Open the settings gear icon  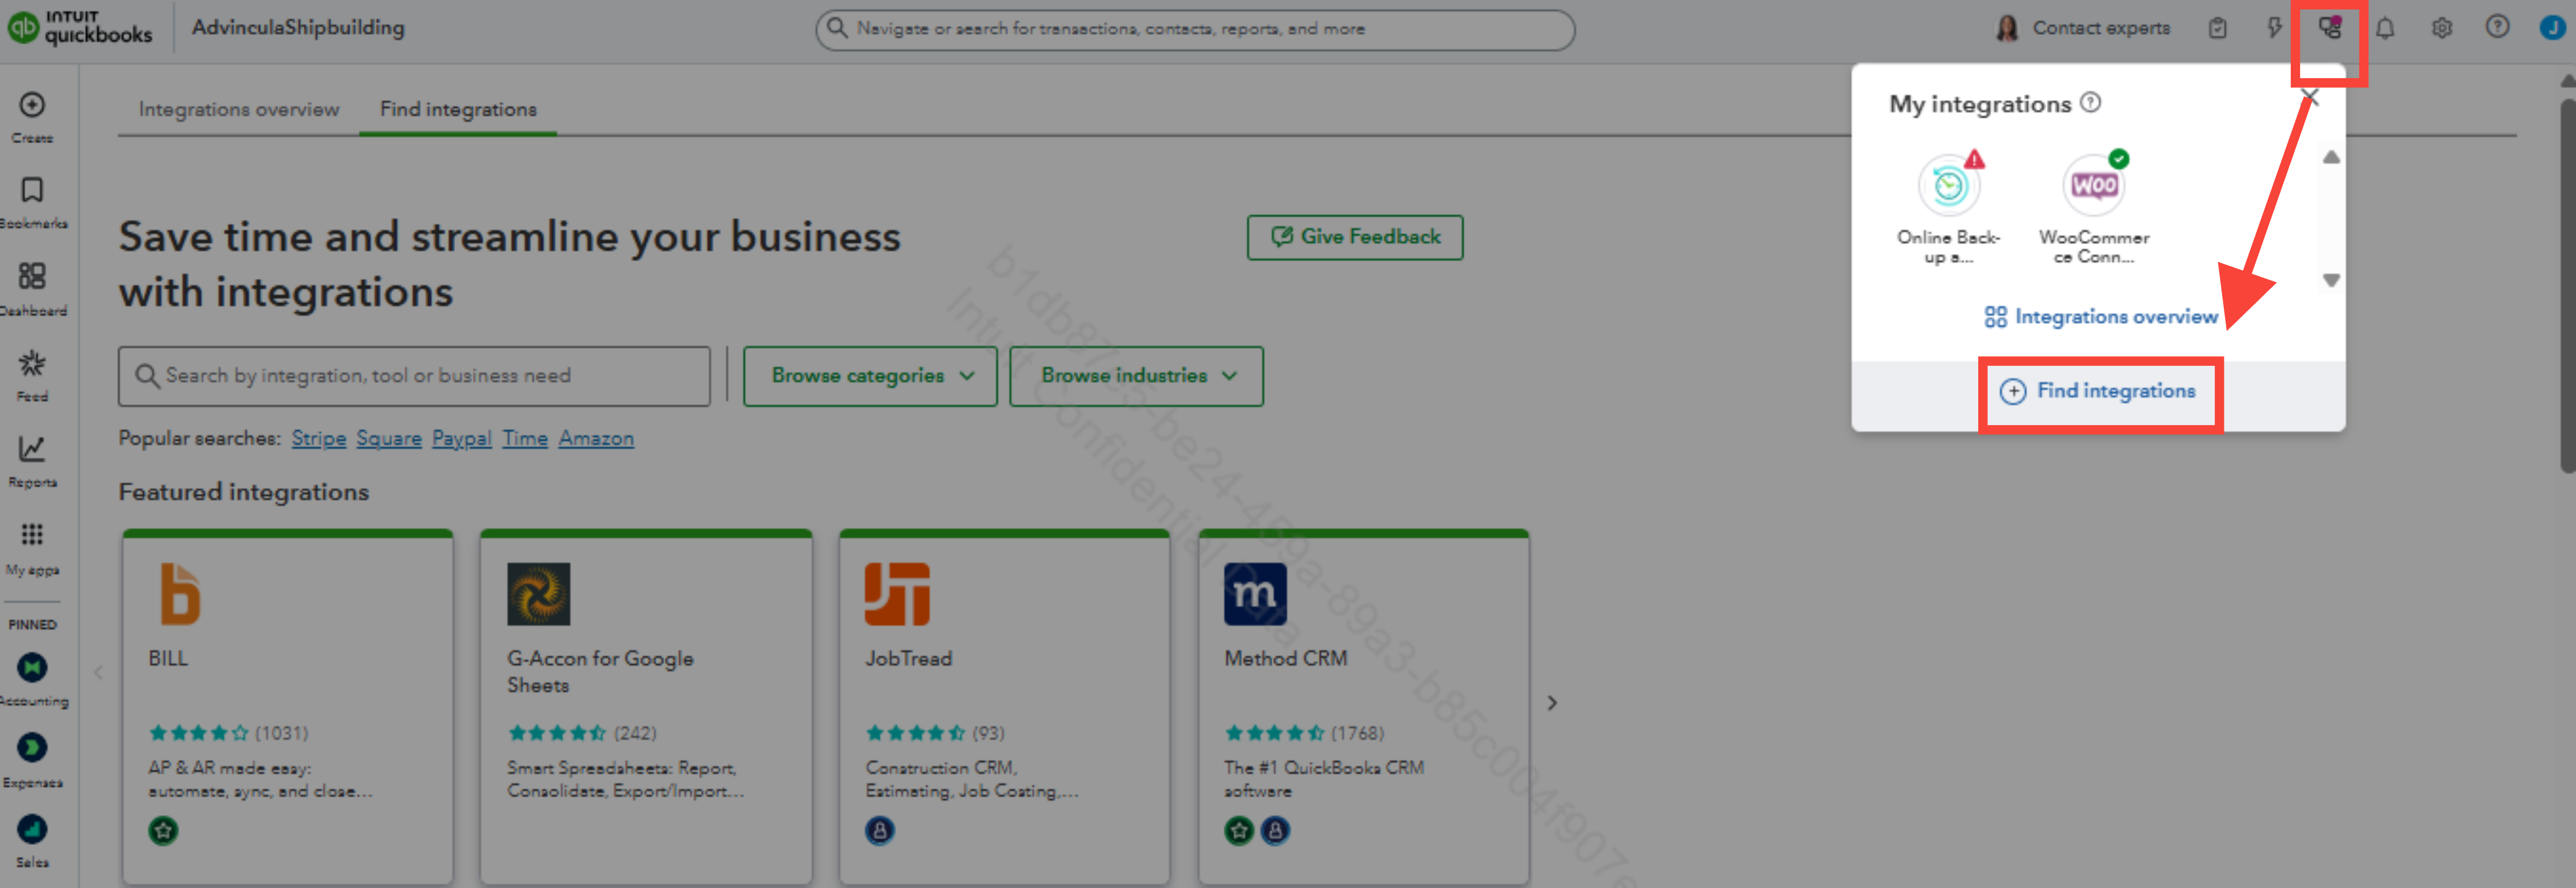[x=2442, y=28]
